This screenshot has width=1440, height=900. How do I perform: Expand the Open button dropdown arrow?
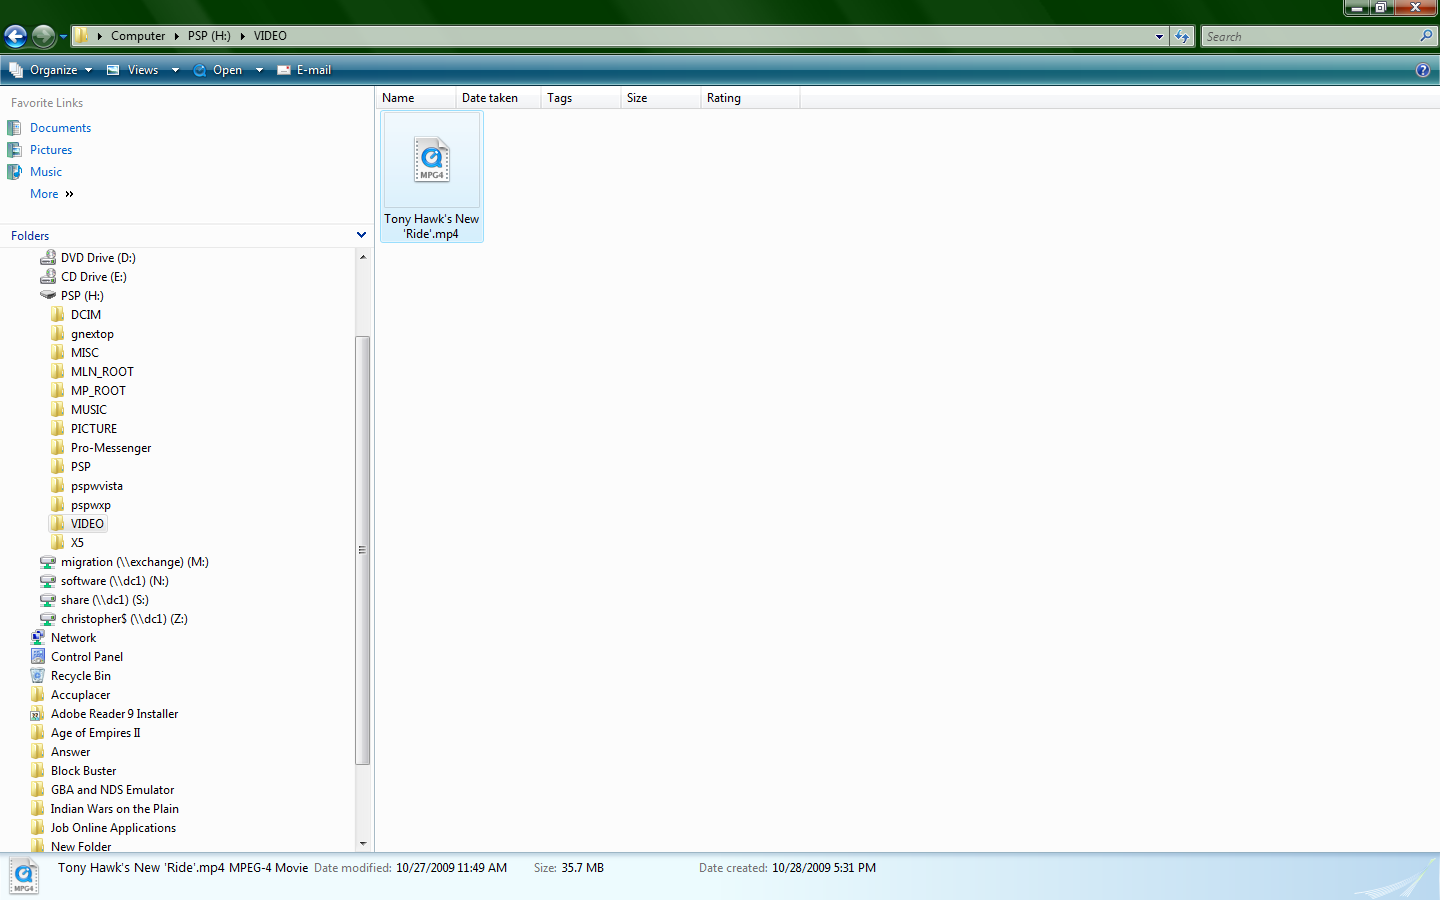[x=259, y=70]
